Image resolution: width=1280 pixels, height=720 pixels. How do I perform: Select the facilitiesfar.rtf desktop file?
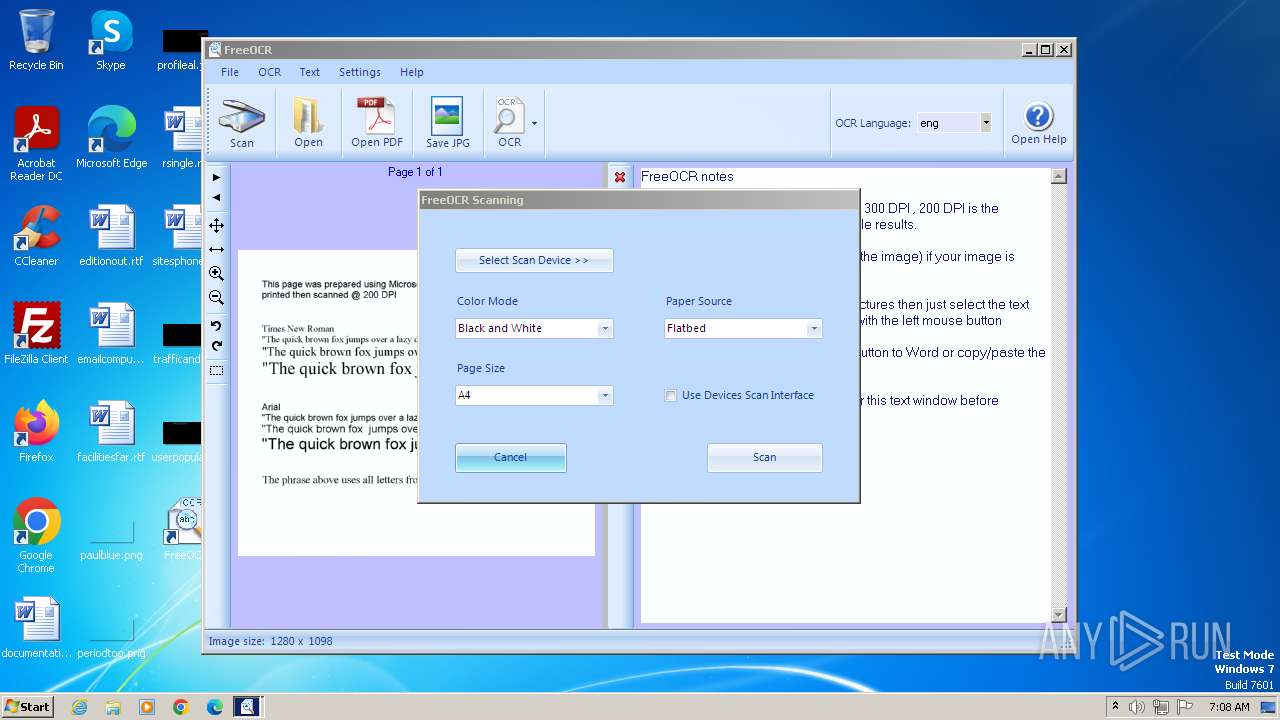point(111,432)
